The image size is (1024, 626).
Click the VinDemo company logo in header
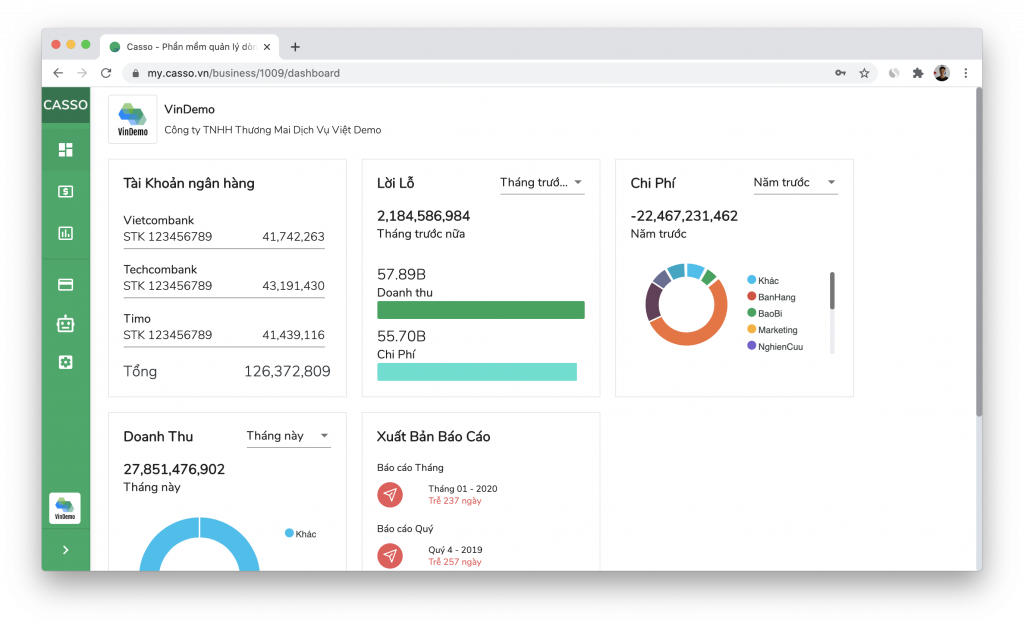click(133, 119)
